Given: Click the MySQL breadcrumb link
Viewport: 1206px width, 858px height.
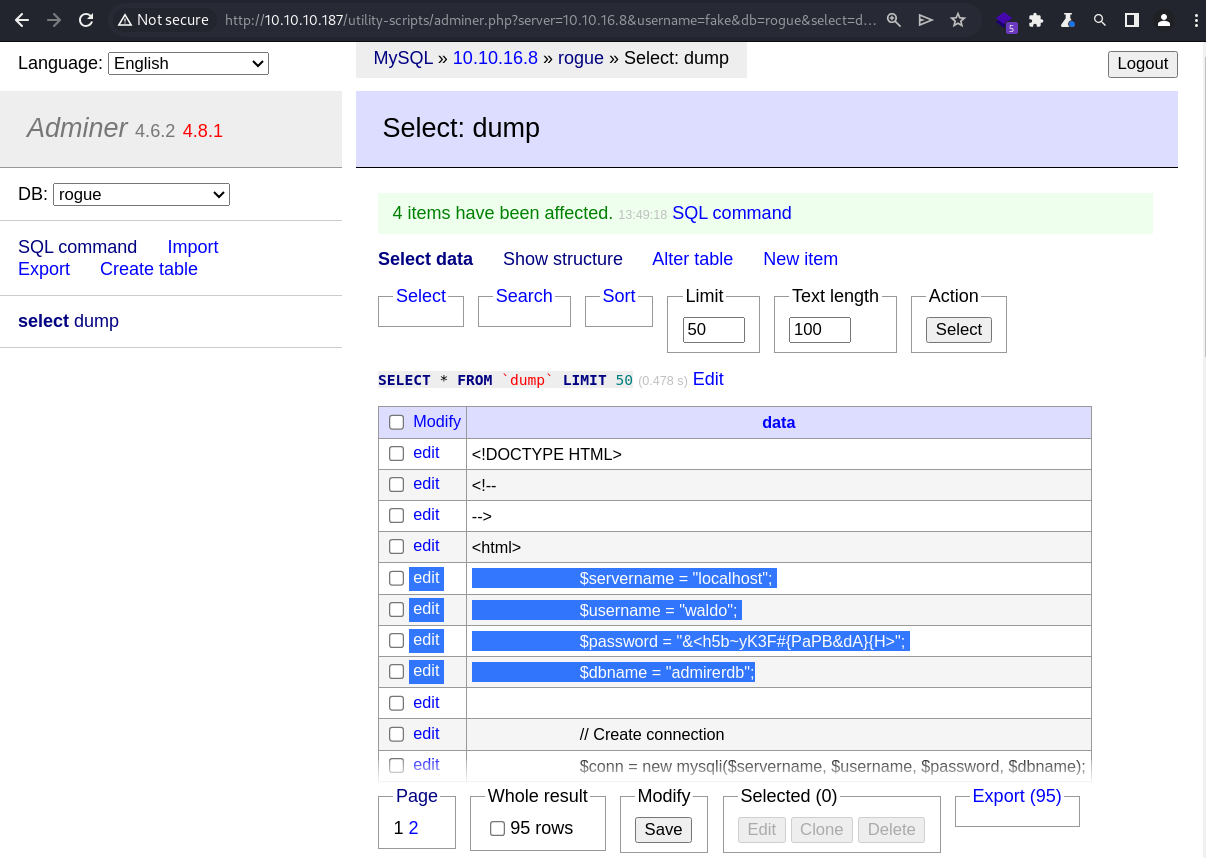Looking at the screenshot, I should 403,58.
